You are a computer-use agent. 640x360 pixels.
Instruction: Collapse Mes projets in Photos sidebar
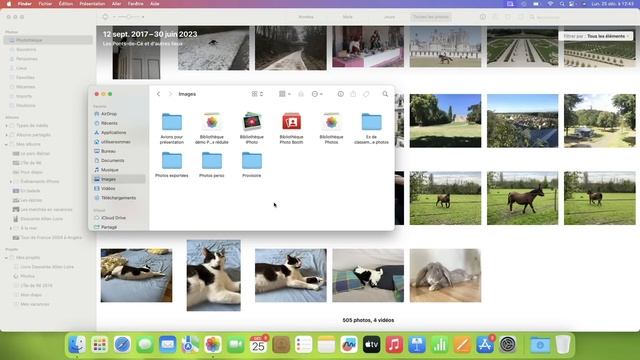click(x=7, y=258)
